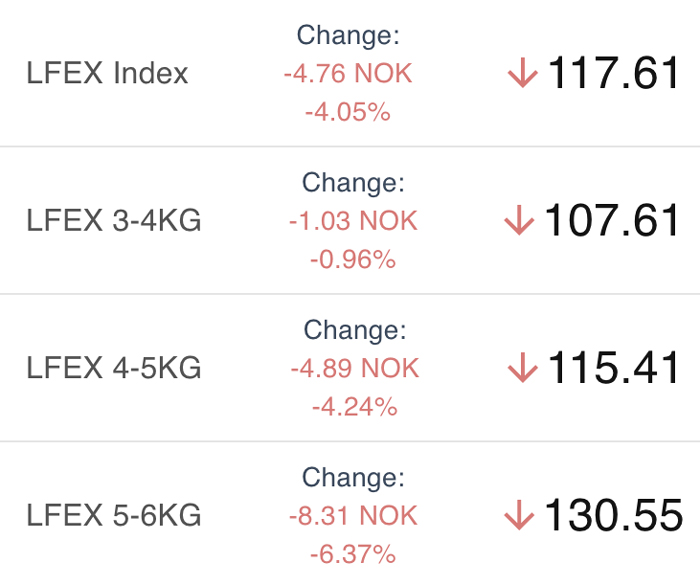Click the down arrow beside 115.41
This screenshot has height=585, width=700.
click(523, 368)
